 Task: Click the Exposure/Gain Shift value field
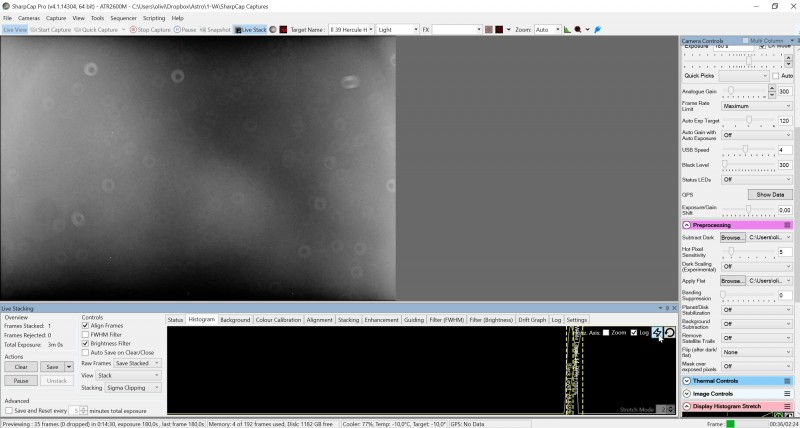pos(785,210)
